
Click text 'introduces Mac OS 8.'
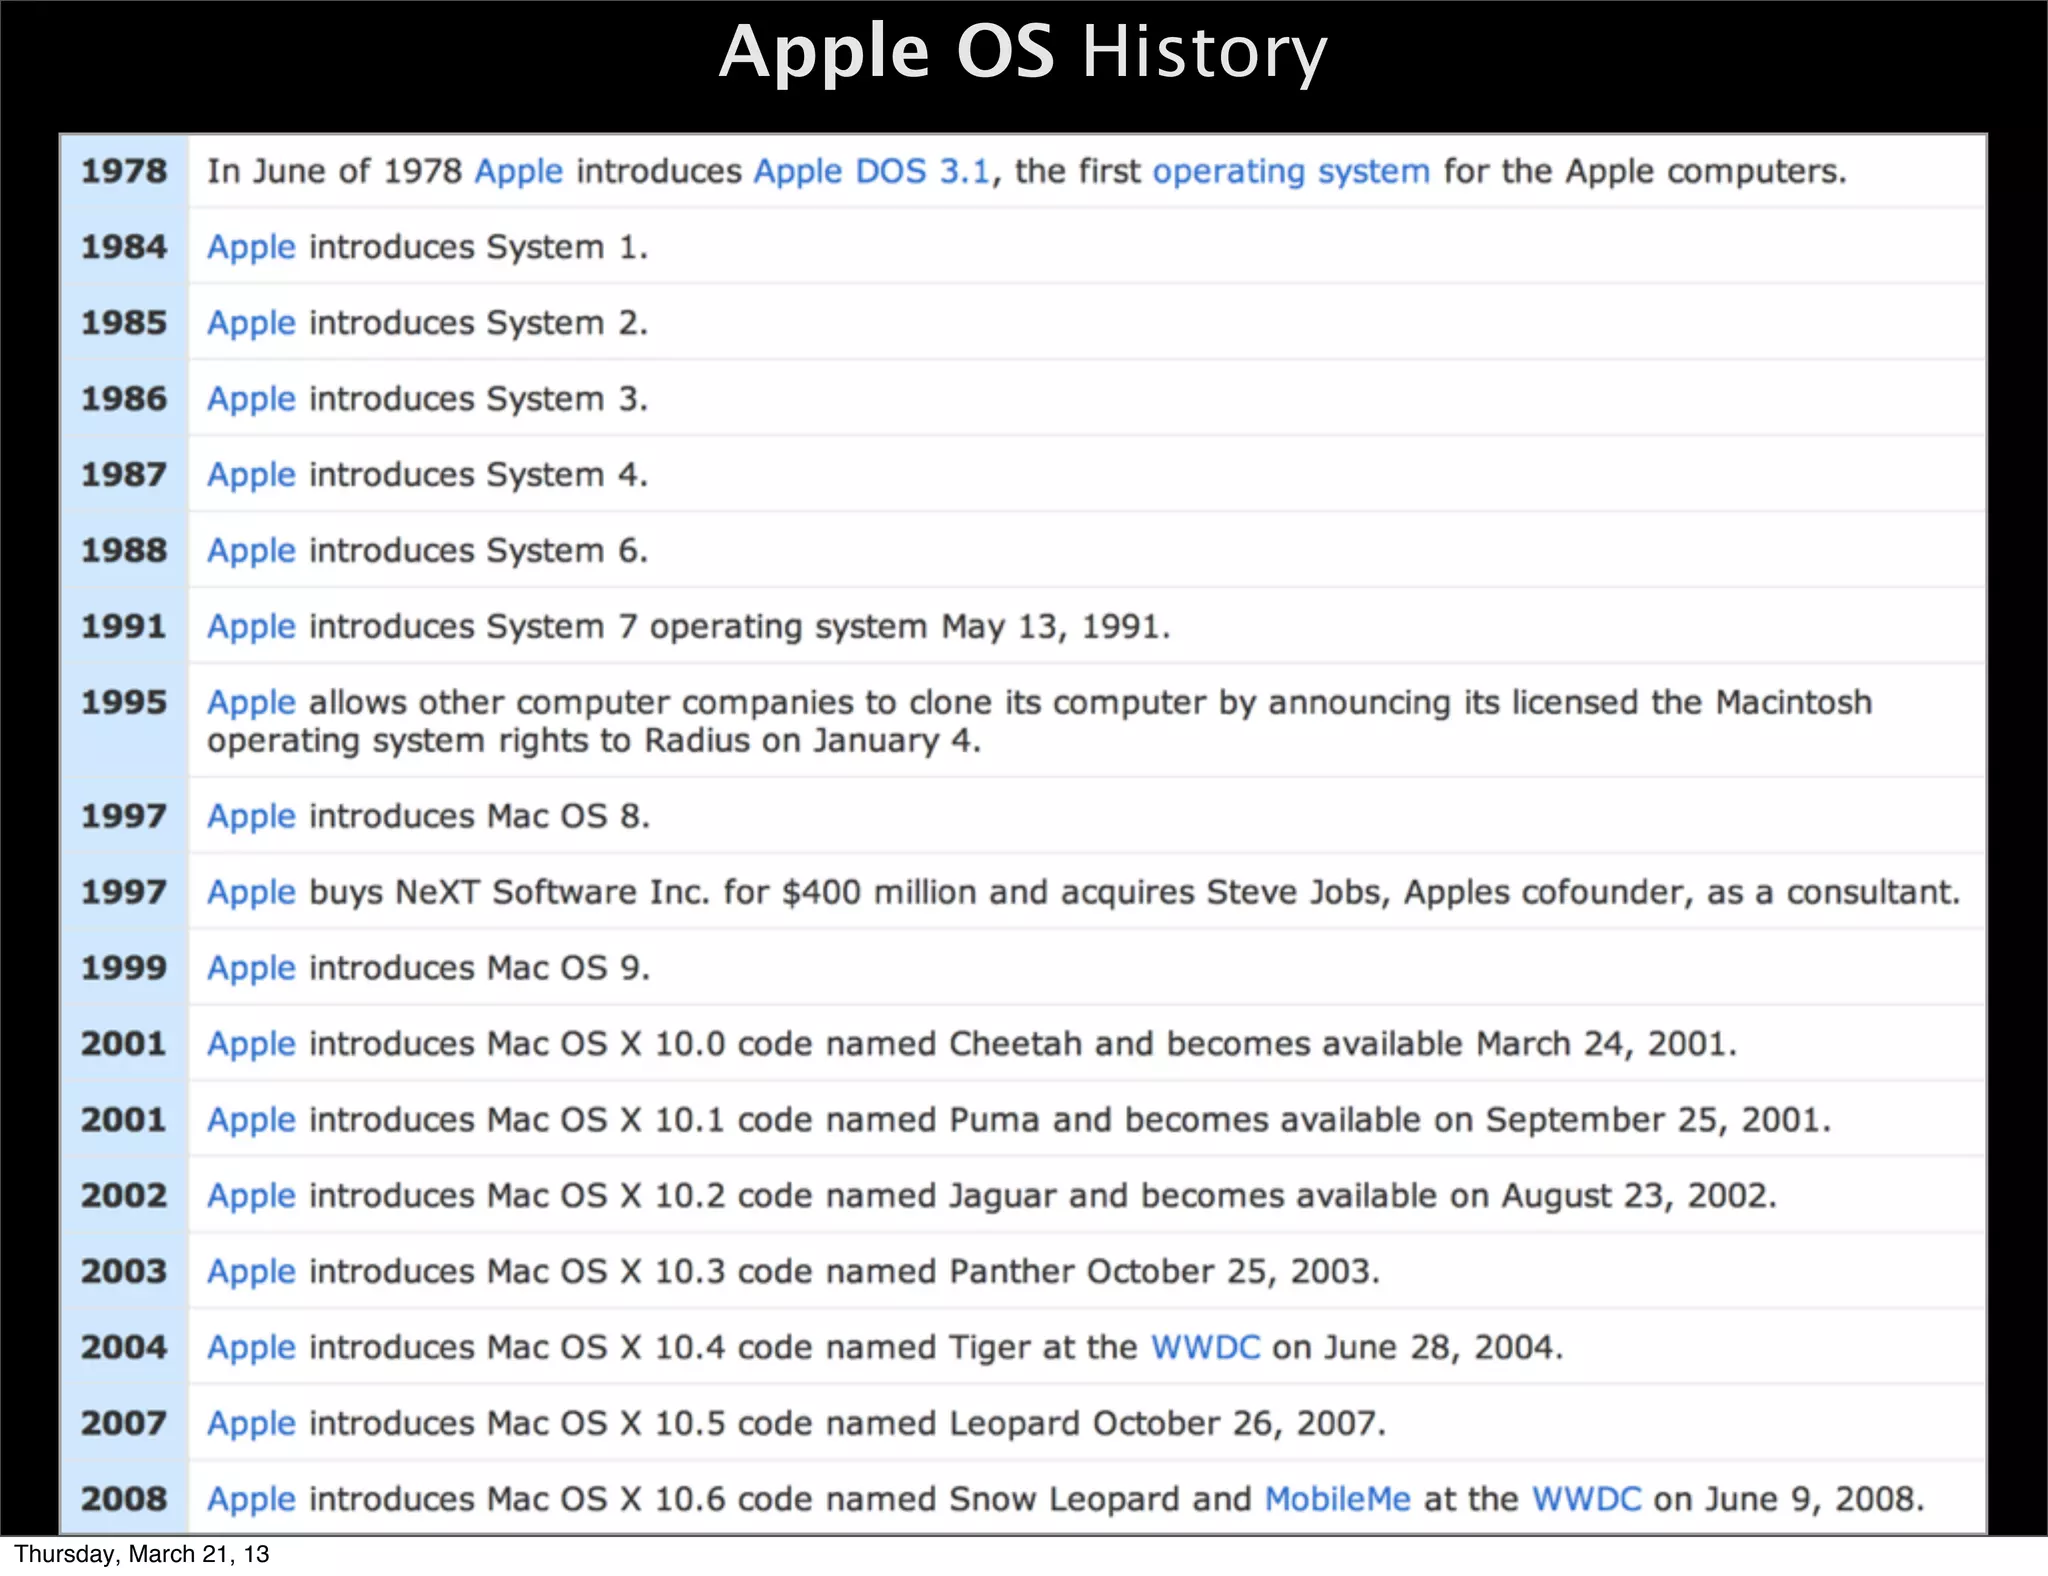coord(480,817)
